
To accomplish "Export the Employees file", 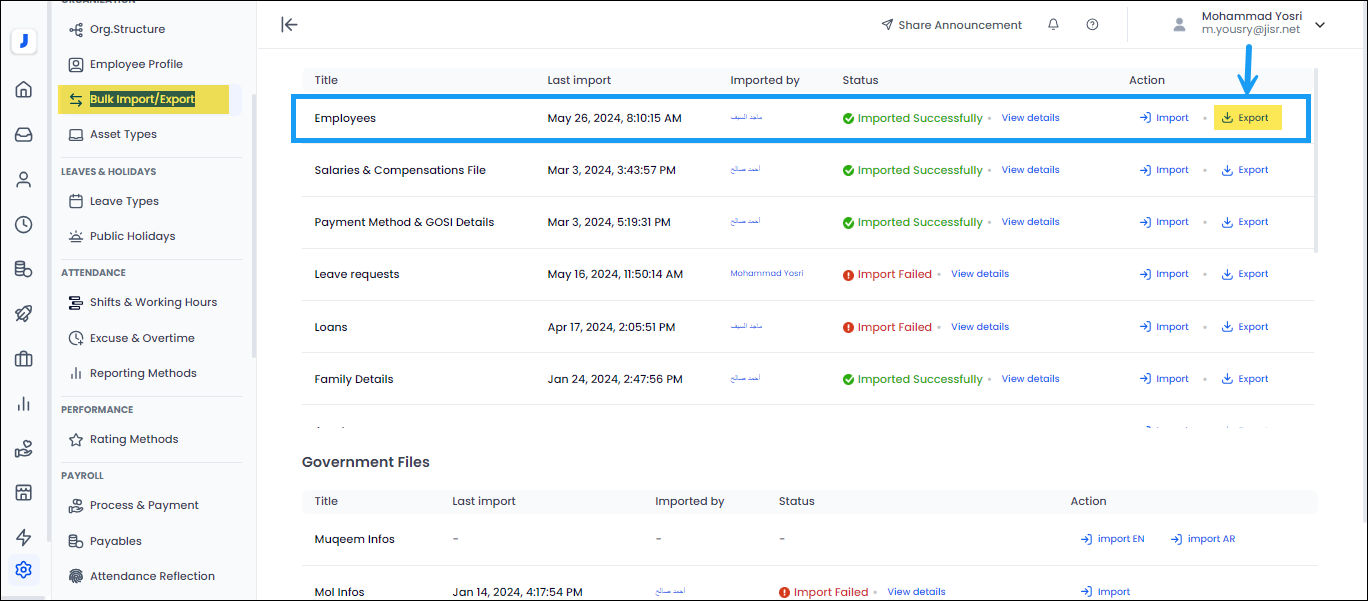I will click(1245, 118).
